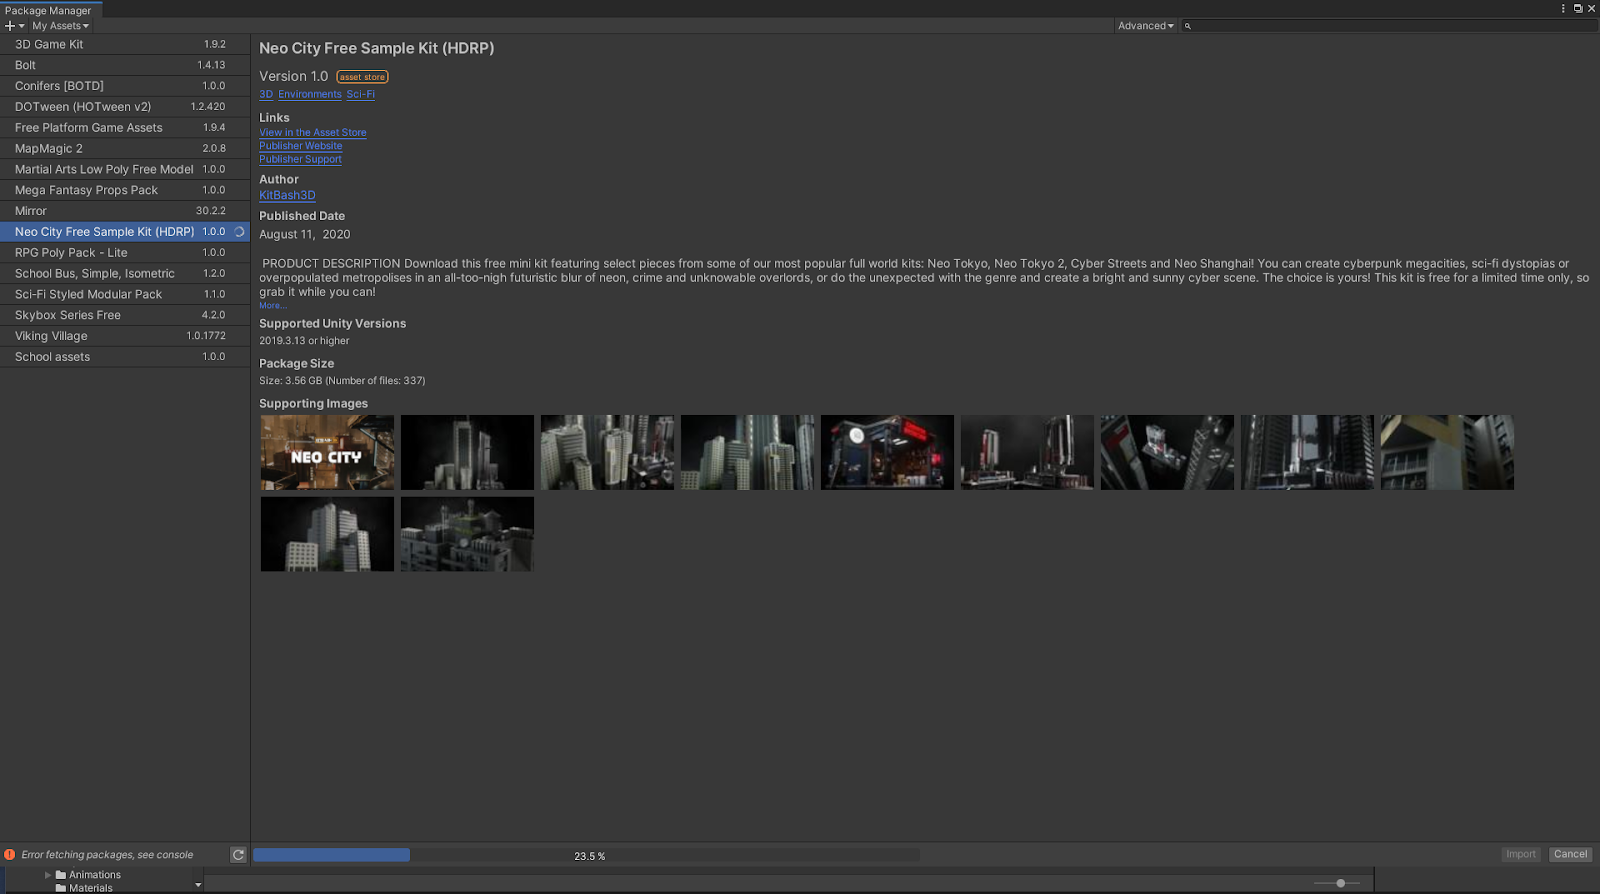Select Mega Fantasy Props Pack
This screenshot has height=894, width=1600.
coord(125,190)
